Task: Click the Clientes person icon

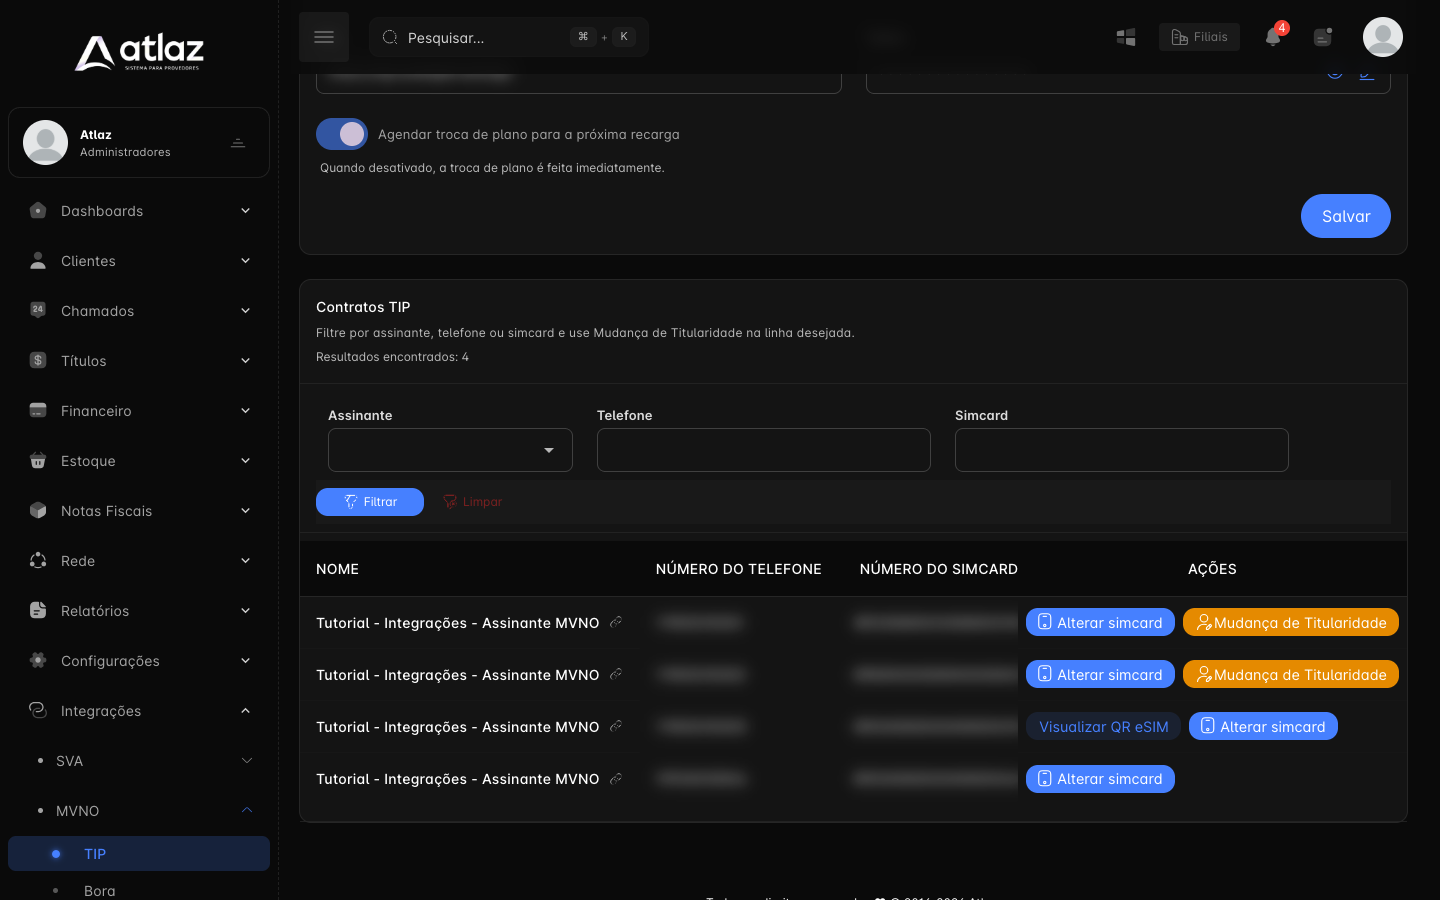Action: [38, 261]
